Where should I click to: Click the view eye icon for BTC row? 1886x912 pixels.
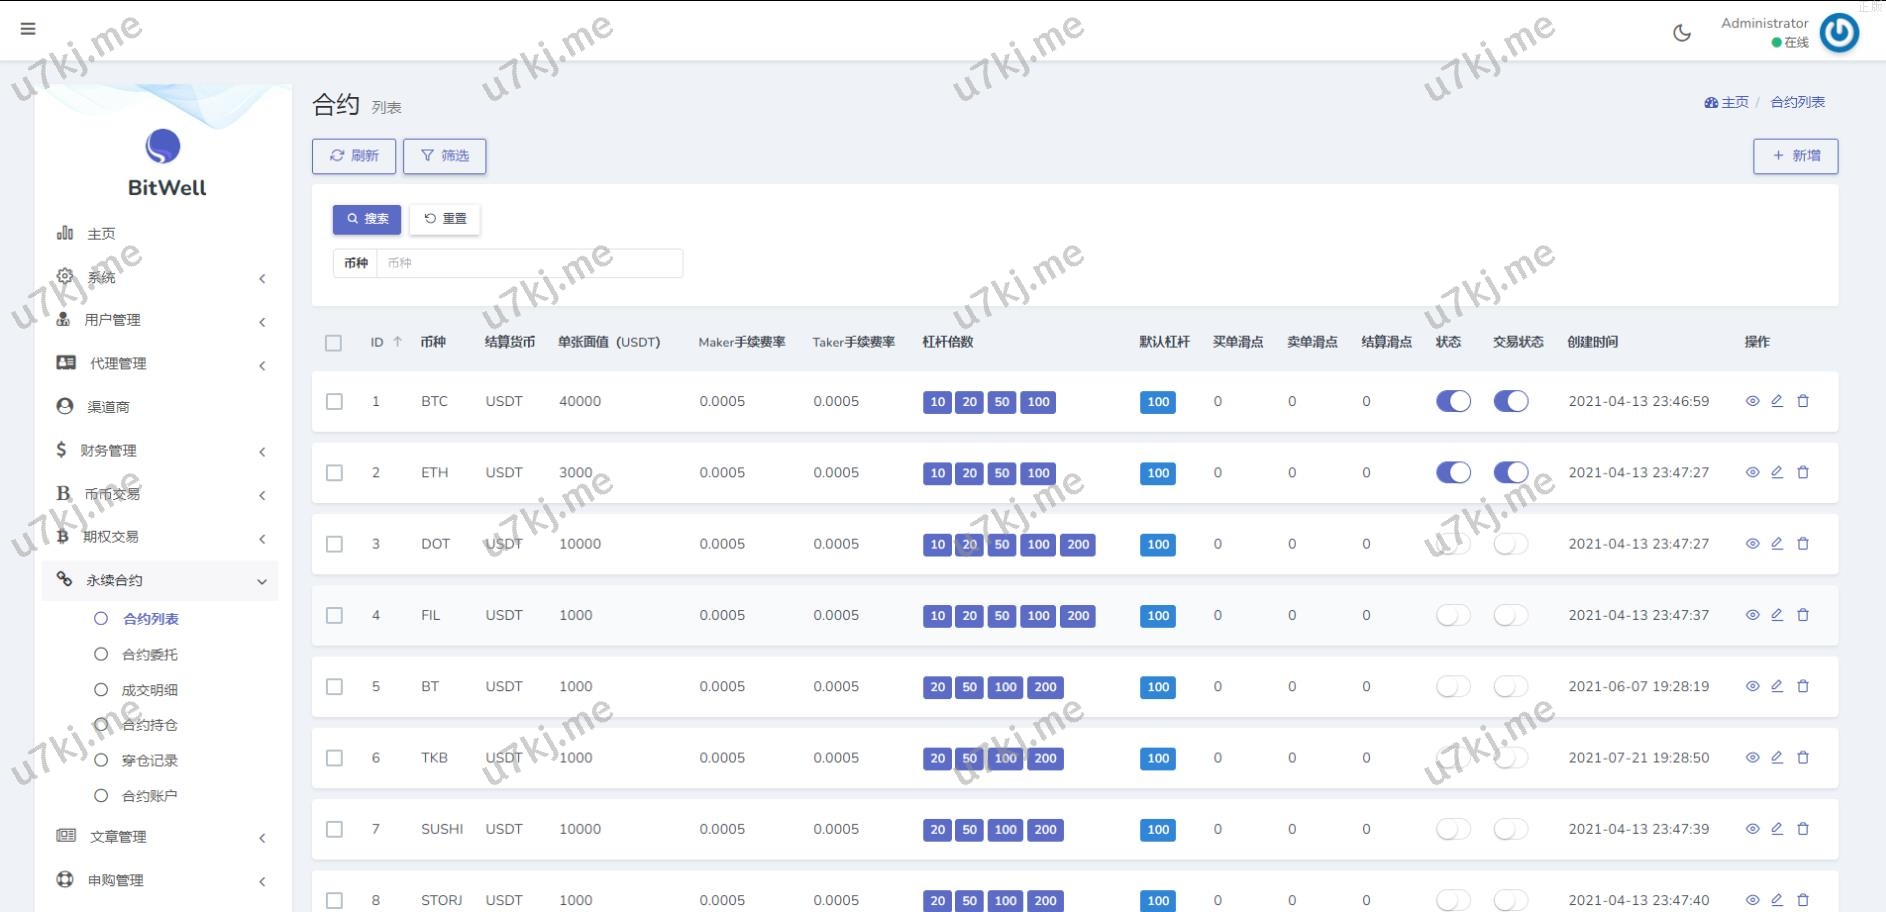[x=1752, y=401]
